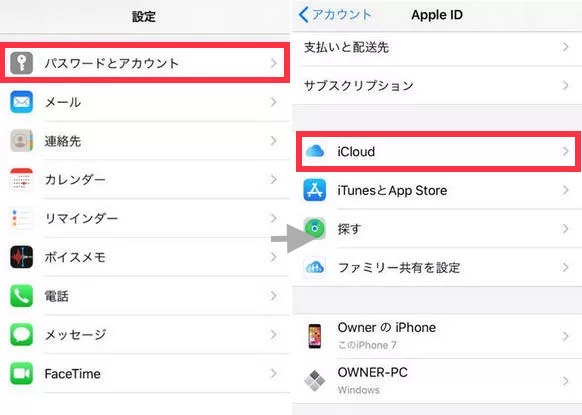Tap the green Phone icon
Image resolution: width=582 pixels, height=415 pixels.
(22, 296)
